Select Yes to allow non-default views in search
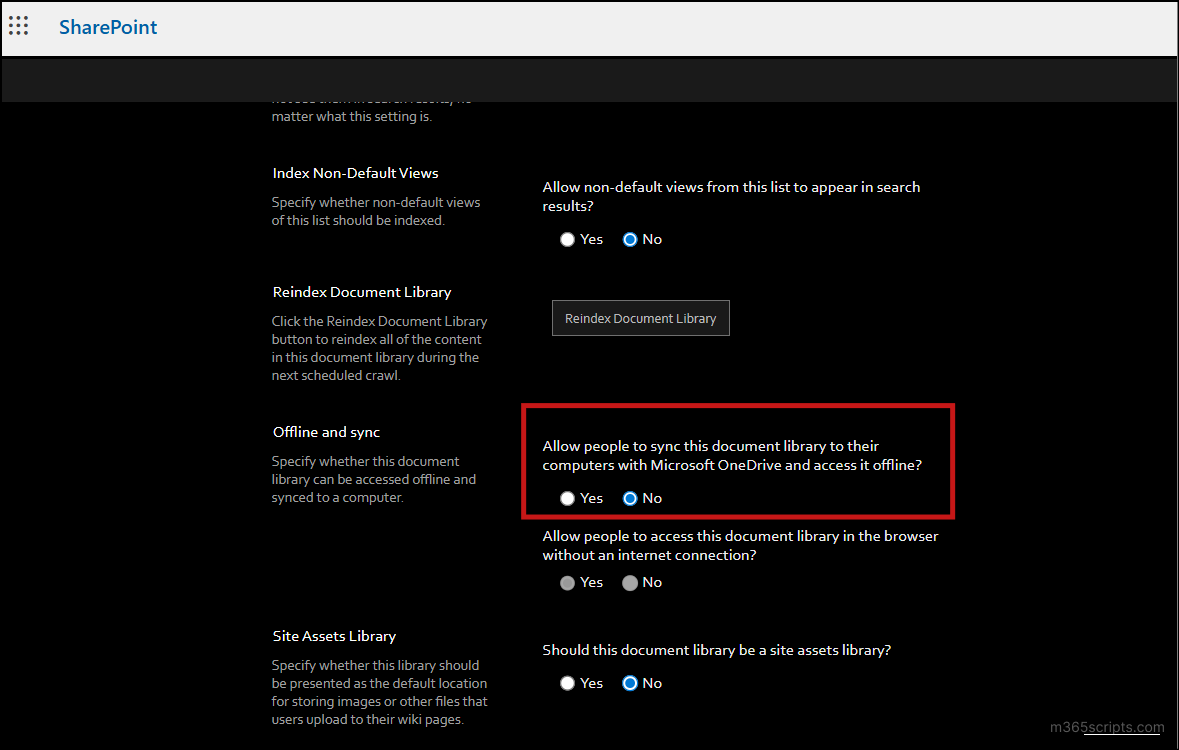This screenshot has width=1179, height=750. (x=567, y=239)
